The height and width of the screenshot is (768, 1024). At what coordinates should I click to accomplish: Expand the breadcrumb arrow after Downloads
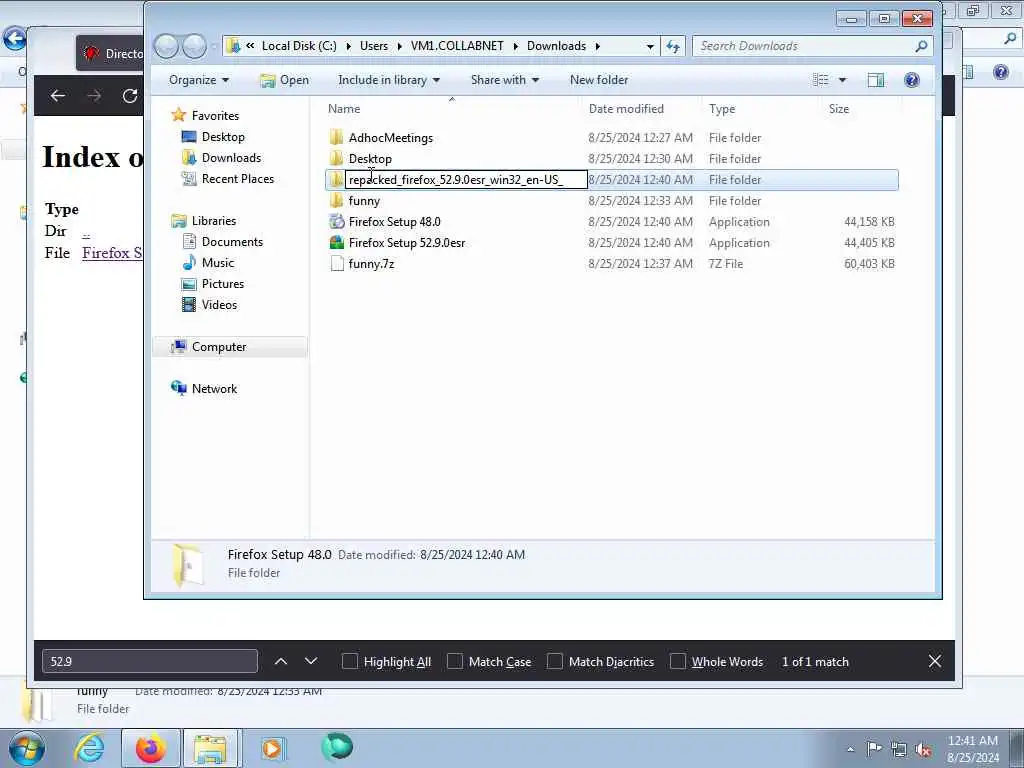(597, 46)
